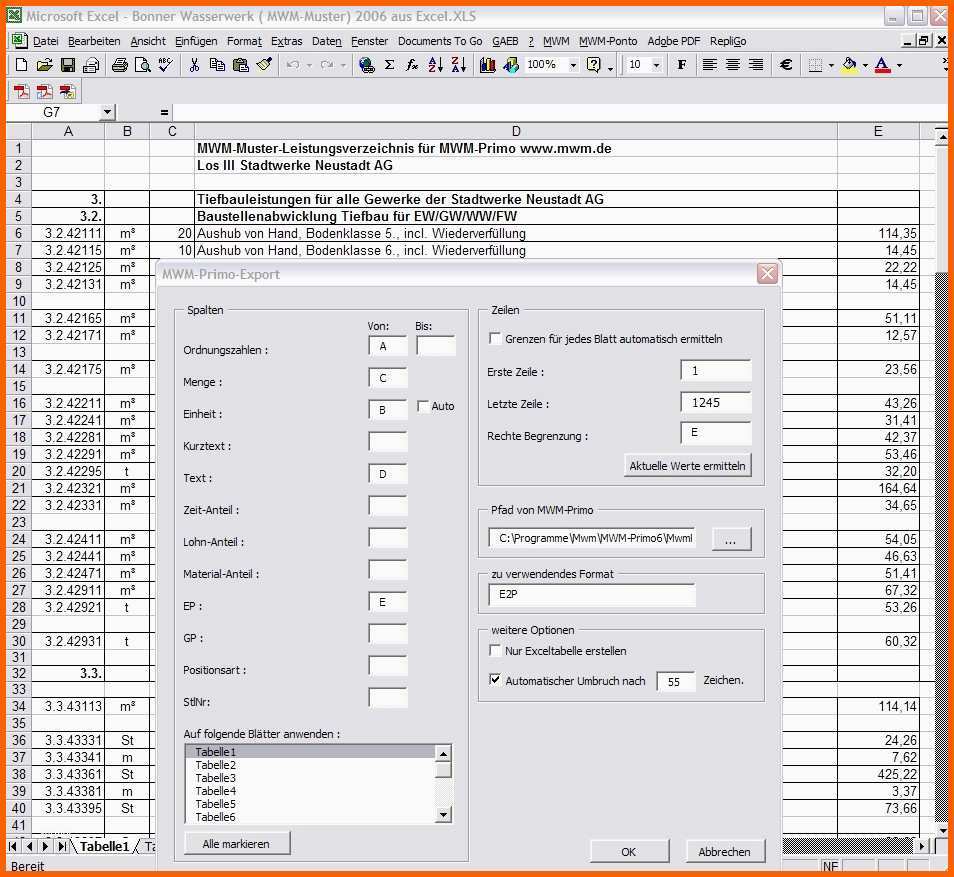
Task: Click the Save floppy disk icon
Action: tap(68, 65)
